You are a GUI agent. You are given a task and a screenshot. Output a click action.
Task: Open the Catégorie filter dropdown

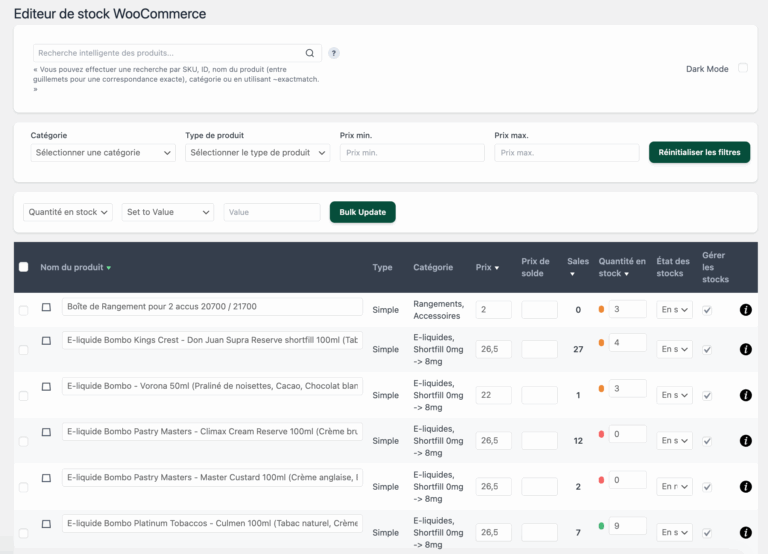coord(103,153)
